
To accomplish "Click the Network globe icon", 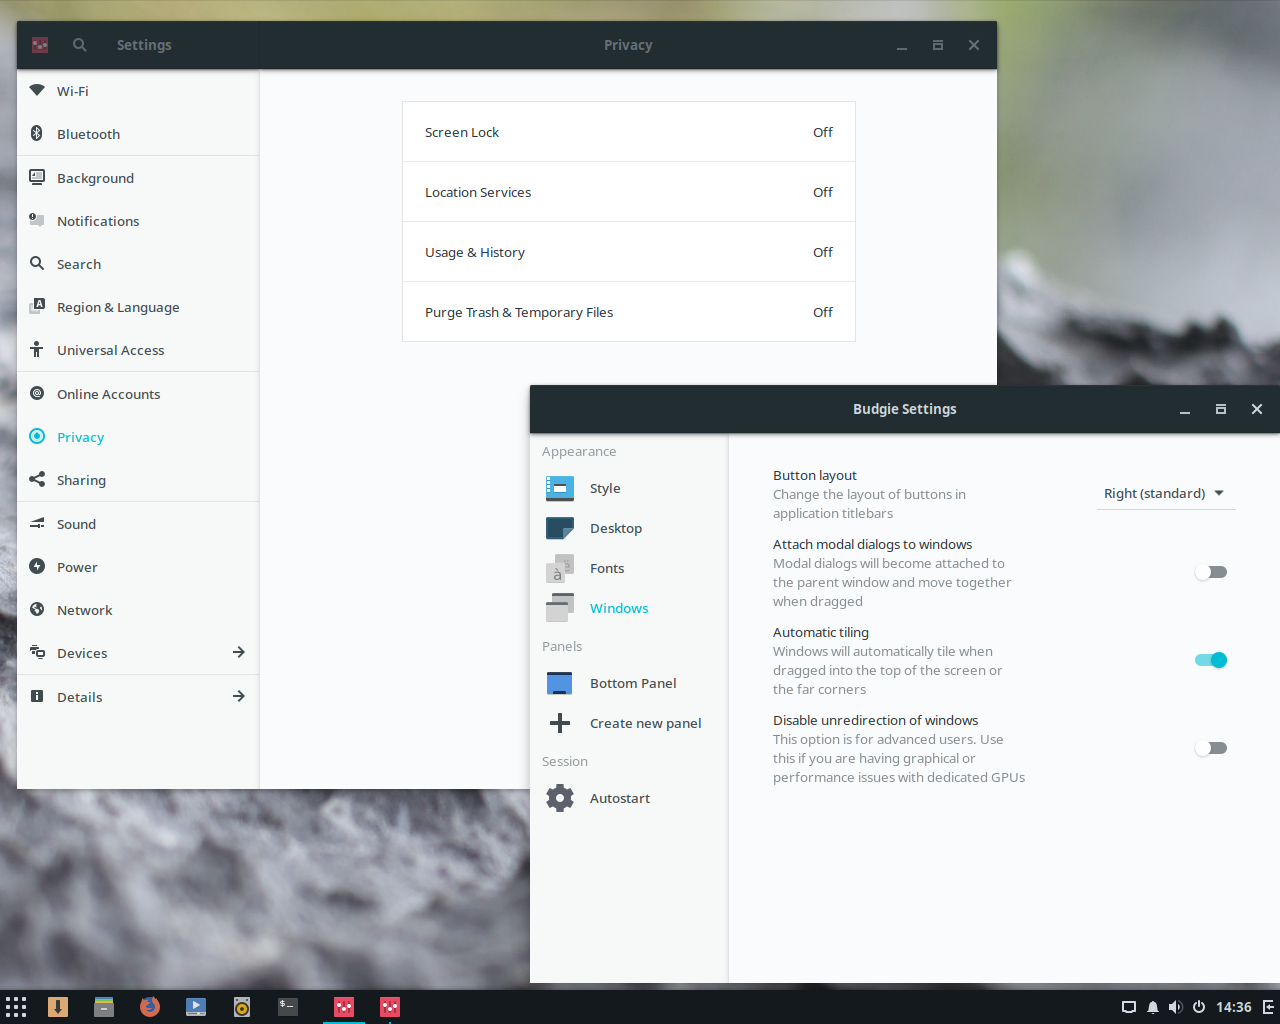I will click(x=37, y=609).
